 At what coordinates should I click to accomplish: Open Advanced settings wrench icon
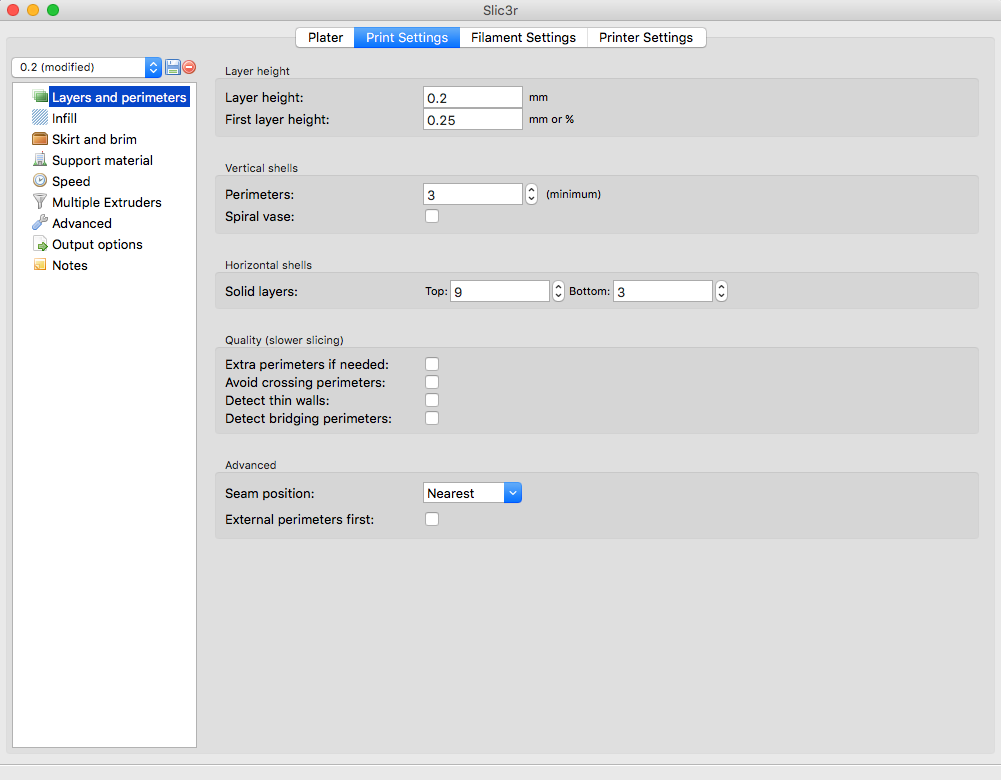[40, 223]
